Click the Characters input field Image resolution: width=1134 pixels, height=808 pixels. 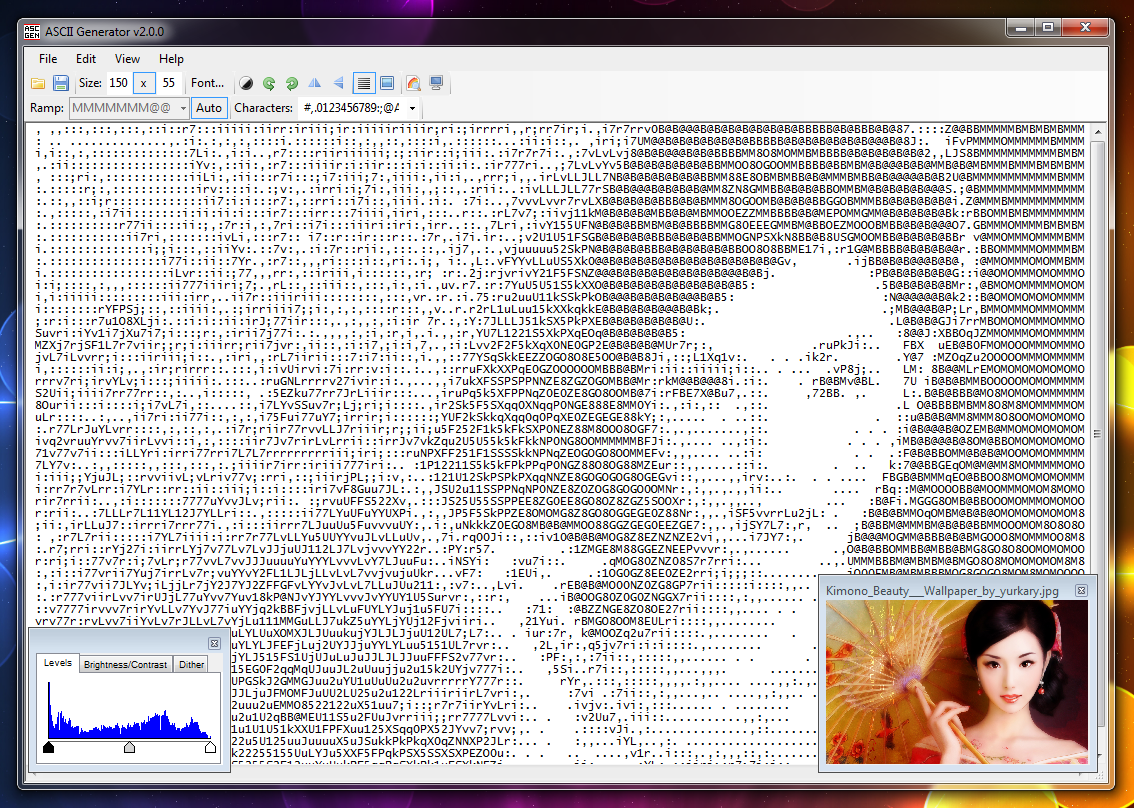351,108
